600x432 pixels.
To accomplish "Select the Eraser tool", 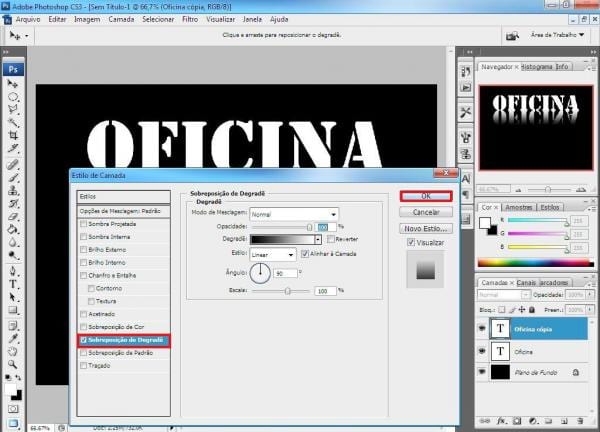I will pos(13,216).
